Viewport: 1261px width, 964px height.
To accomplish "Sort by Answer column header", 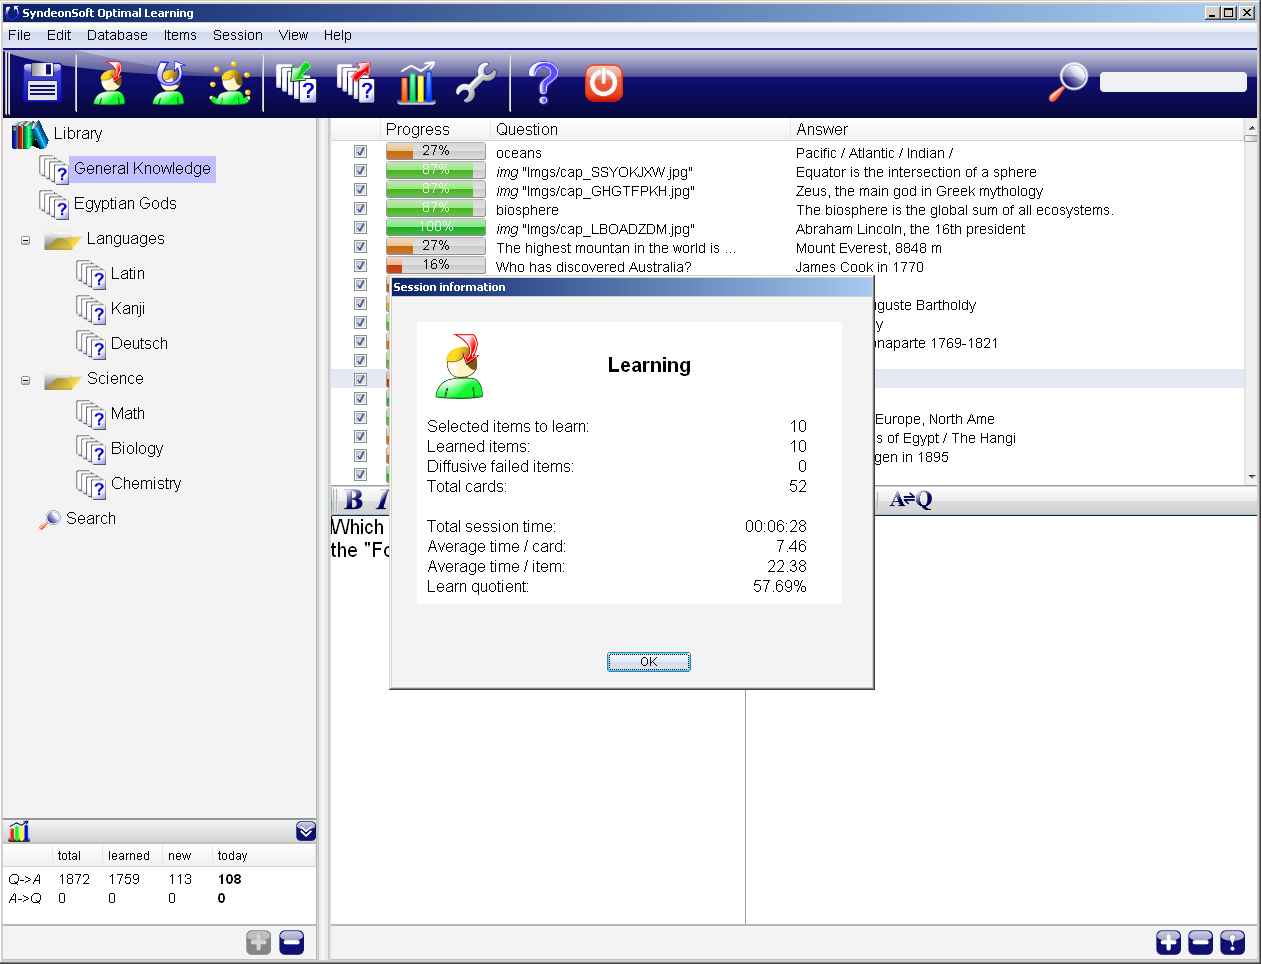I will click(822, 130).
